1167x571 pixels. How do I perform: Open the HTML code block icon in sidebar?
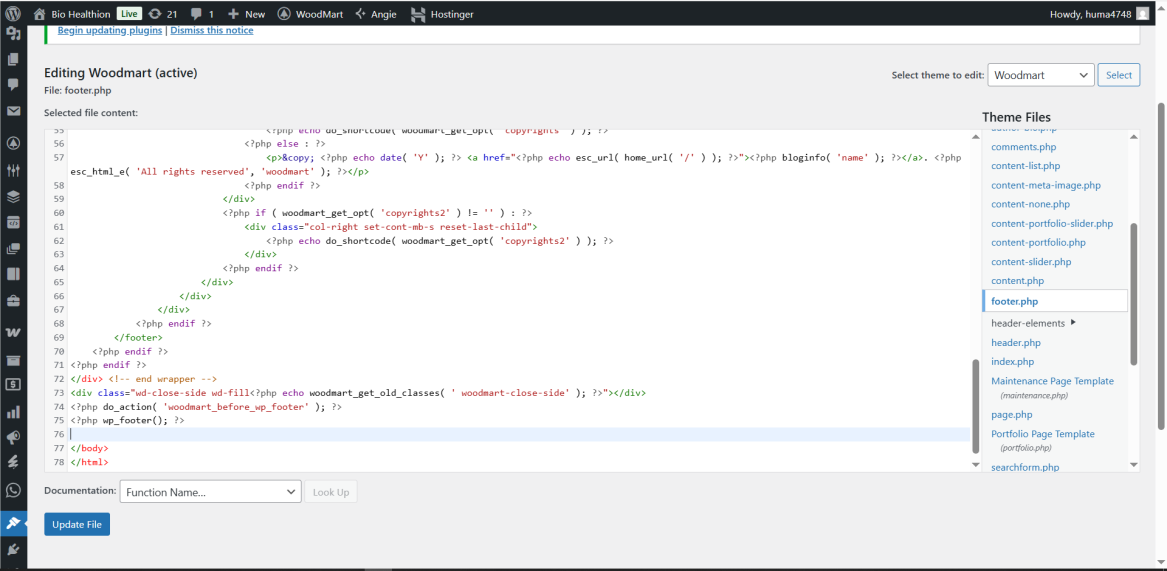click(x=13, y=222)
